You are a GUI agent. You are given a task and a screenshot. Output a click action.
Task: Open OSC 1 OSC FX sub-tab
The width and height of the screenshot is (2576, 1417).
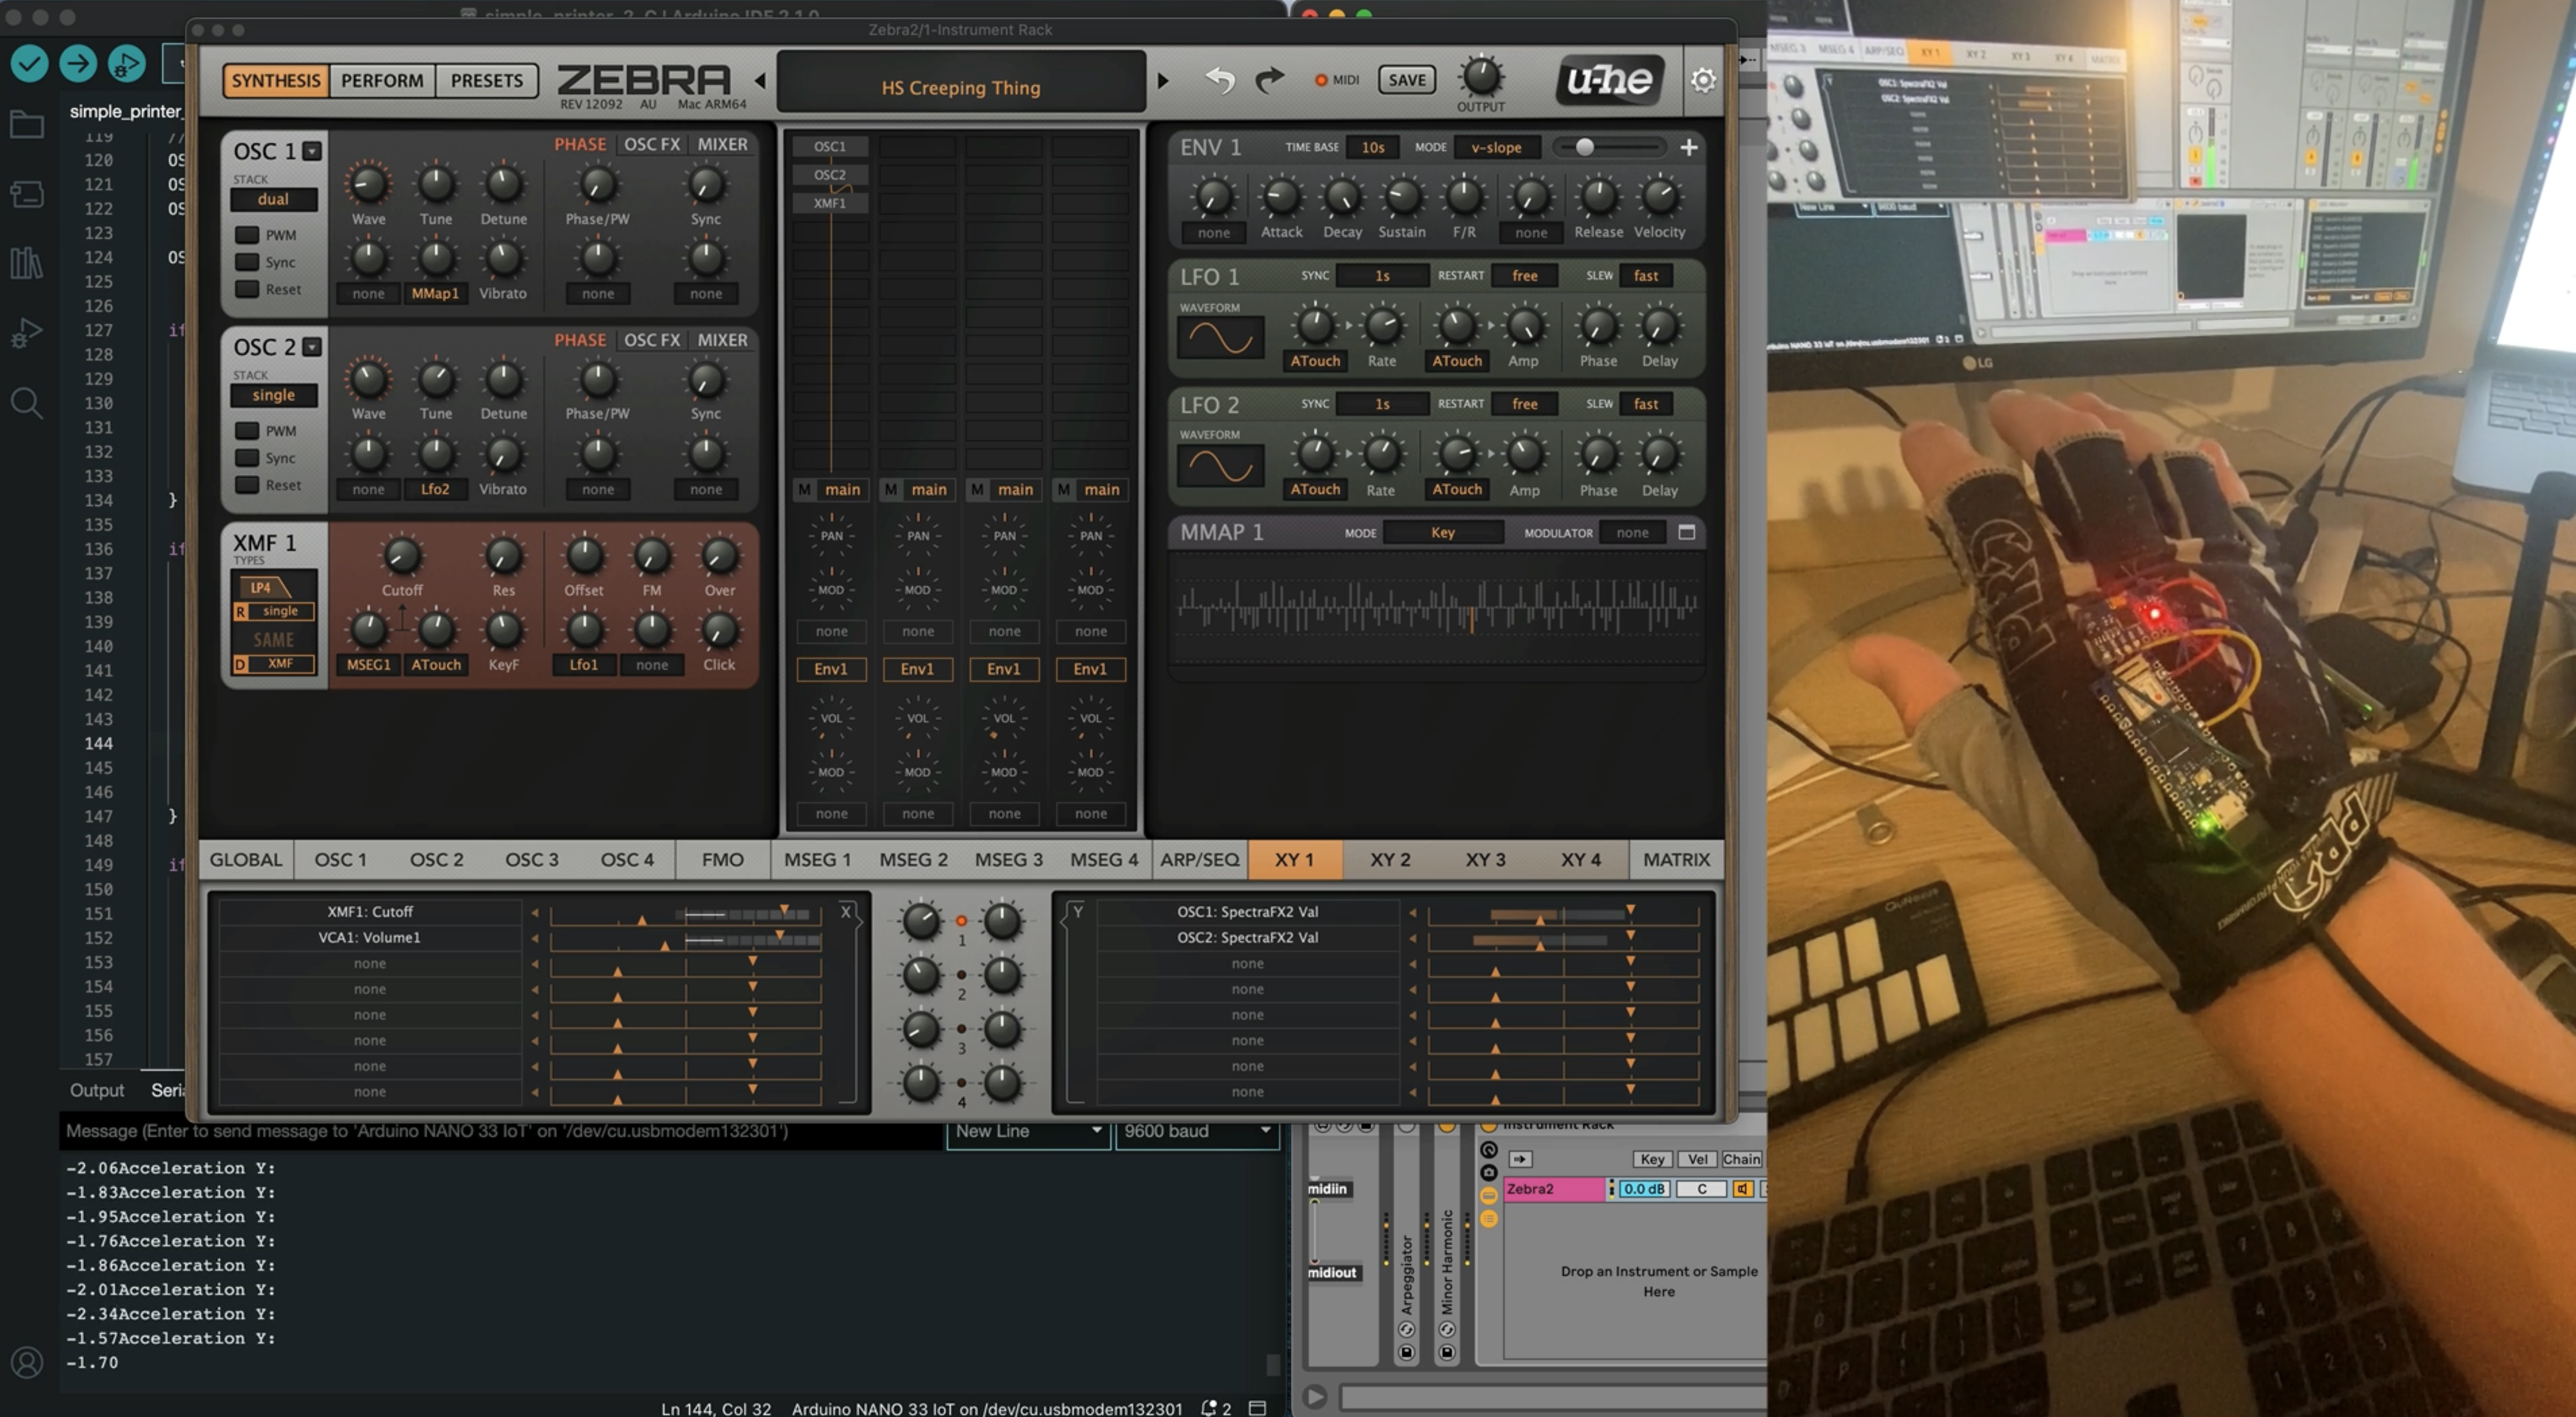[x=652, y=144]
